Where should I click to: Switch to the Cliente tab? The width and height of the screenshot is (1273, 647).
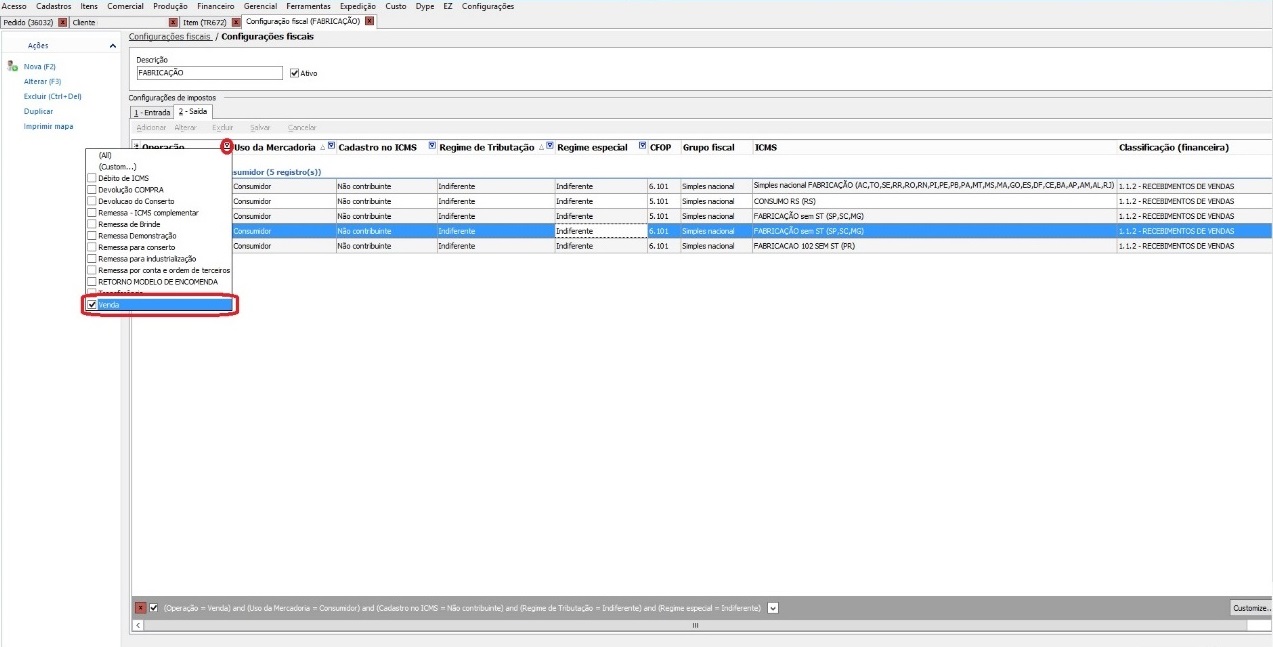[84, 22]
